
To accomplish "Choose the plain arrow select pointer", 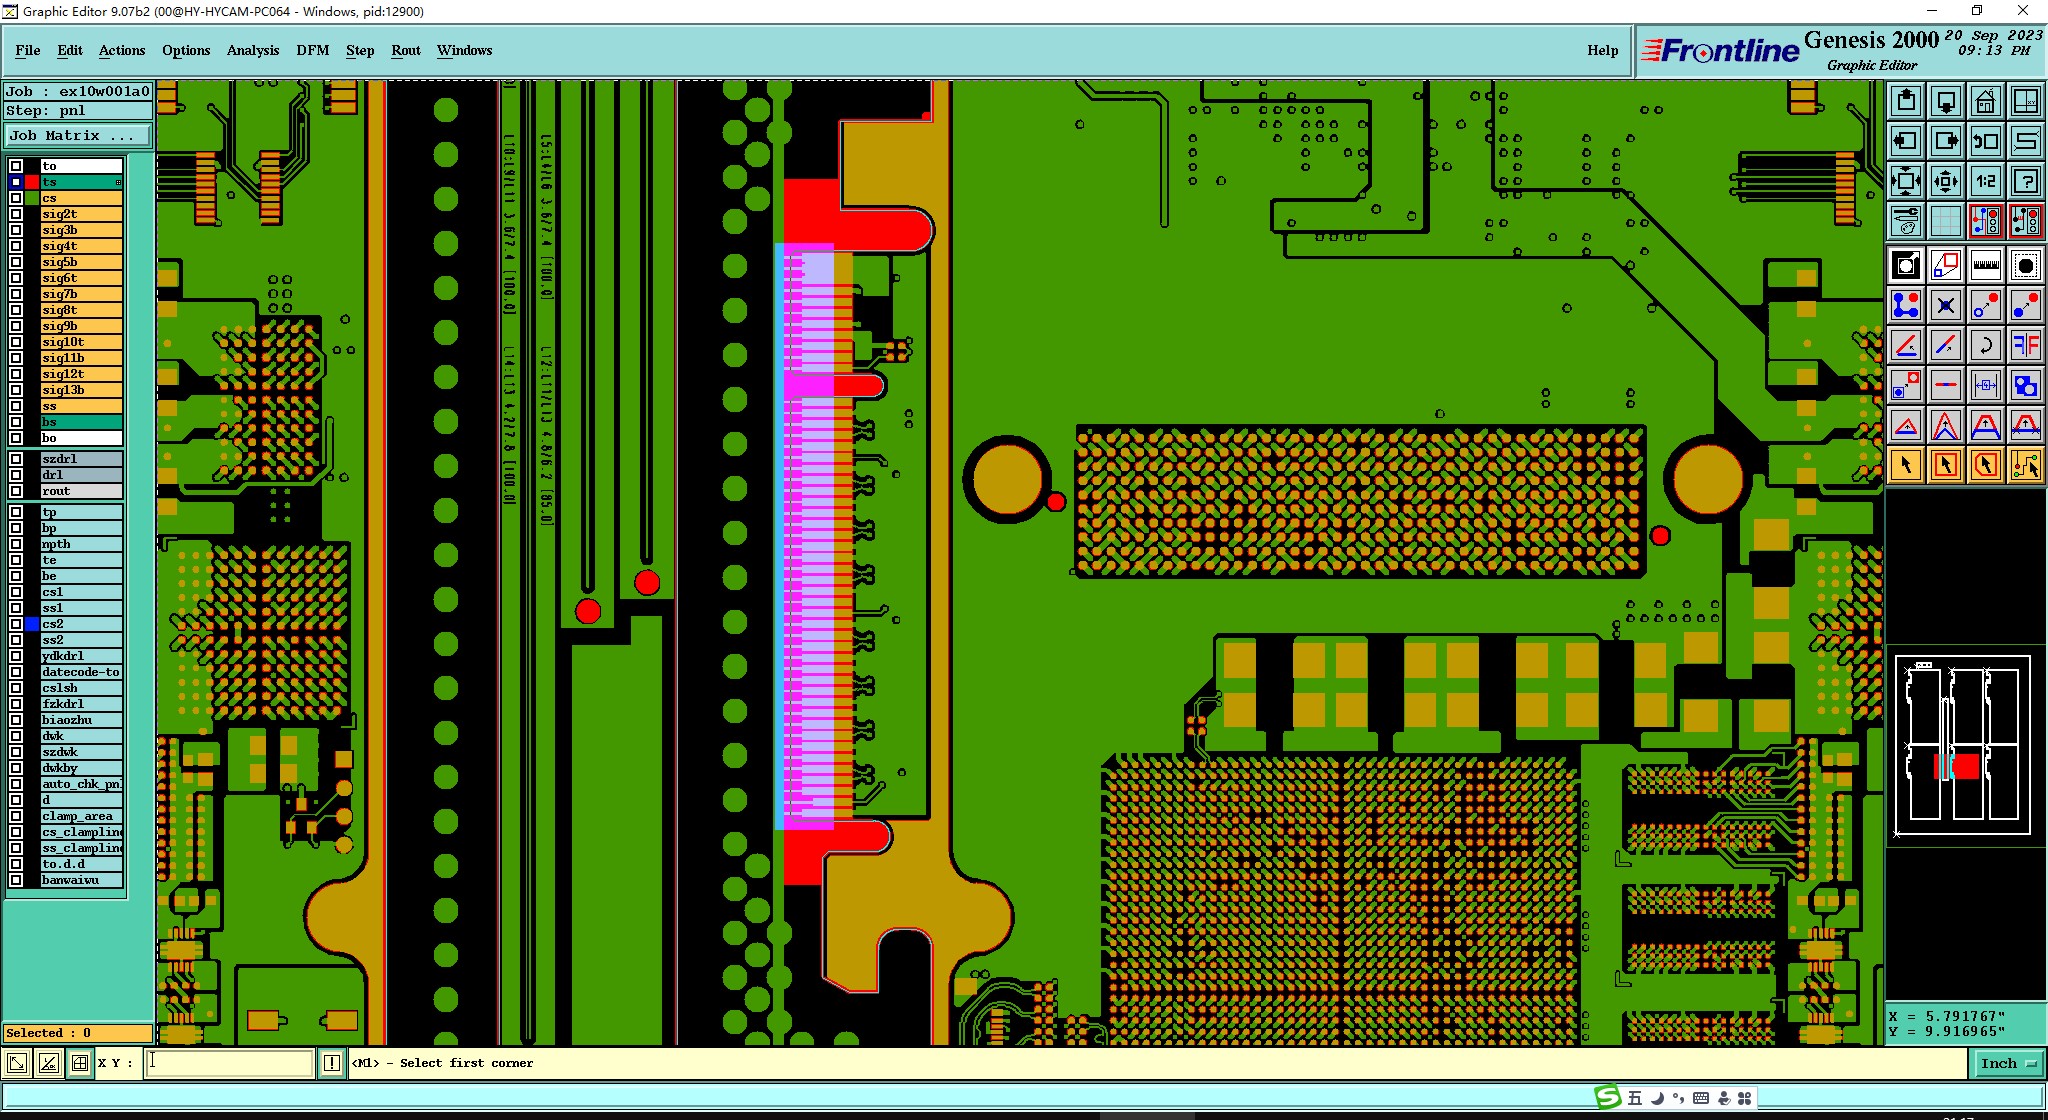I will point(1906,465).
